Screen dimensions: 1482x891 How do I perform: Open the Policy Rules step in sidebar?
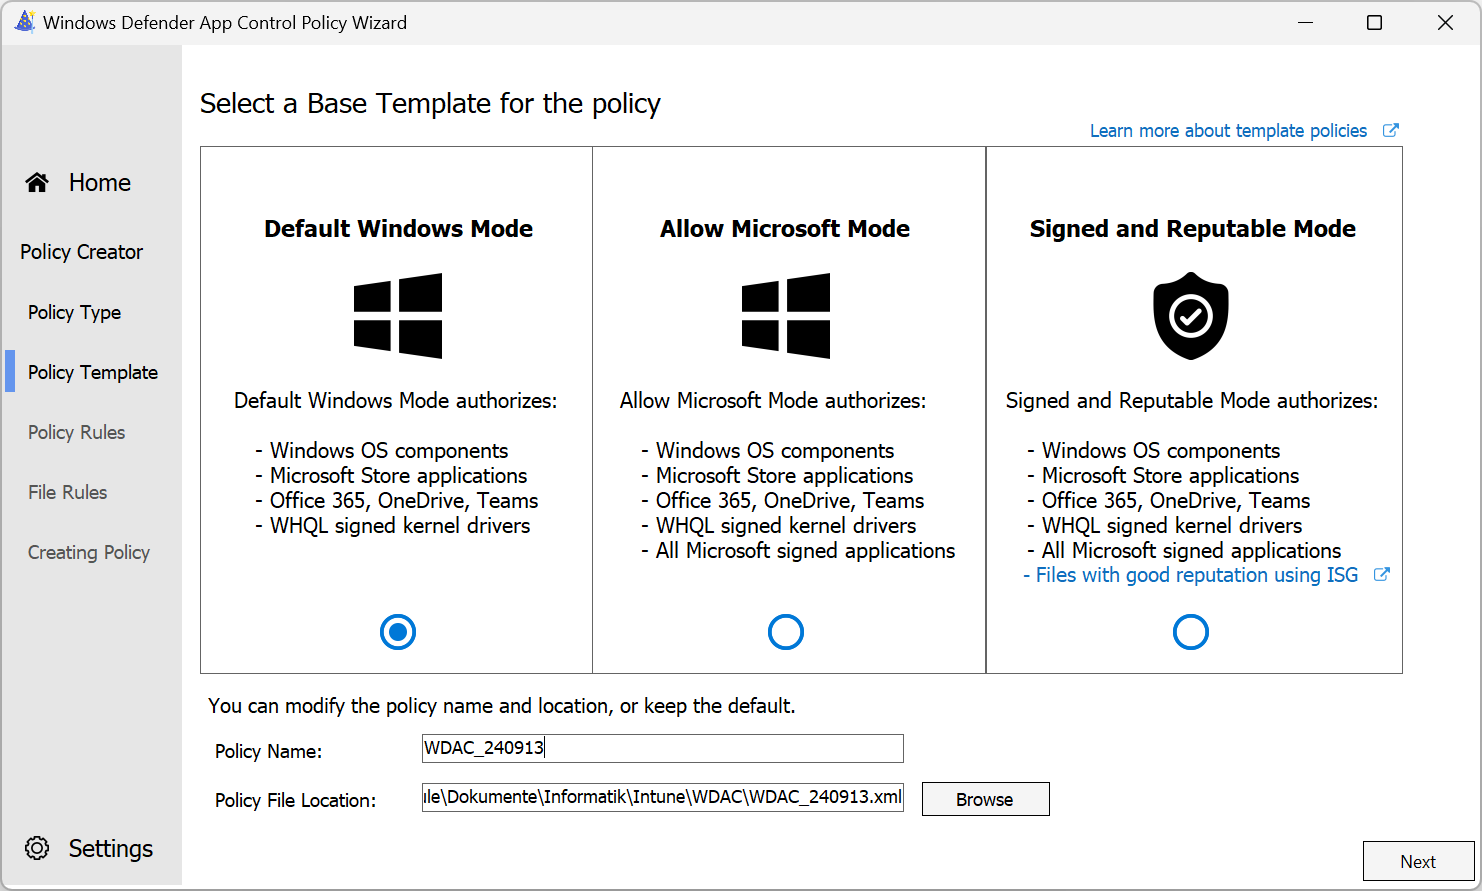(x=76, y=432)
